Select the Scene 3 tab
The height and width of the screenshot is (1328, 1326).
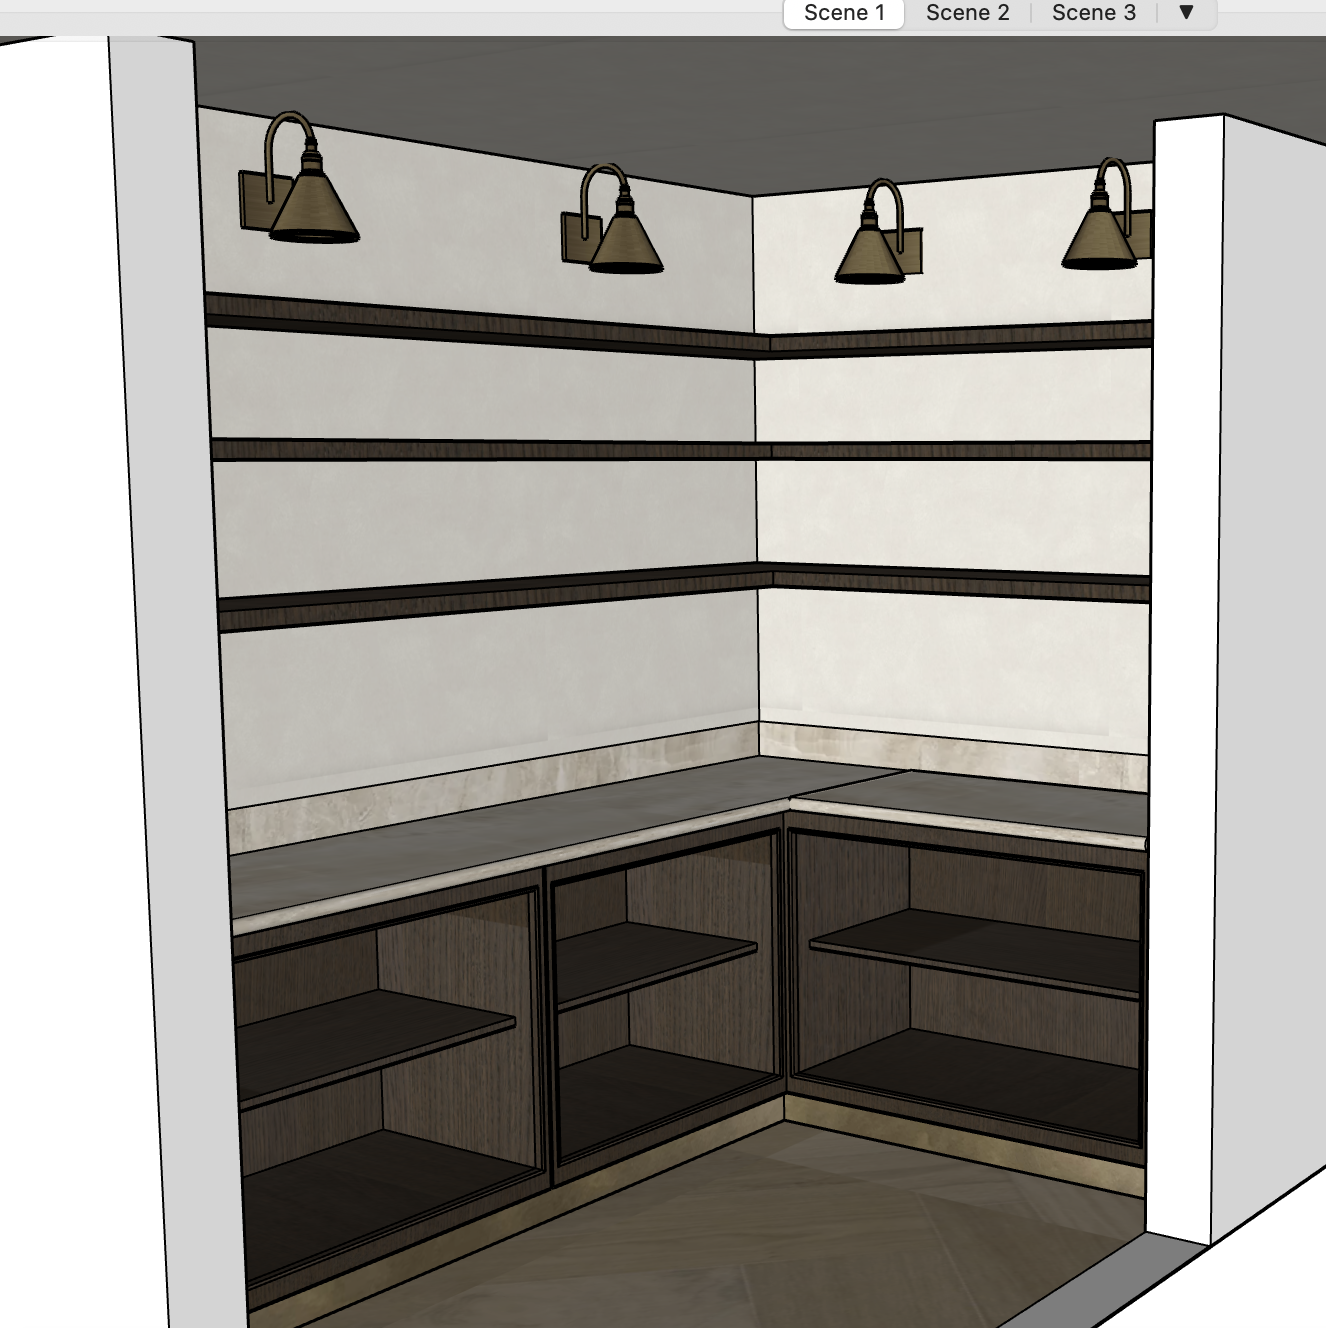point(1093,13)
